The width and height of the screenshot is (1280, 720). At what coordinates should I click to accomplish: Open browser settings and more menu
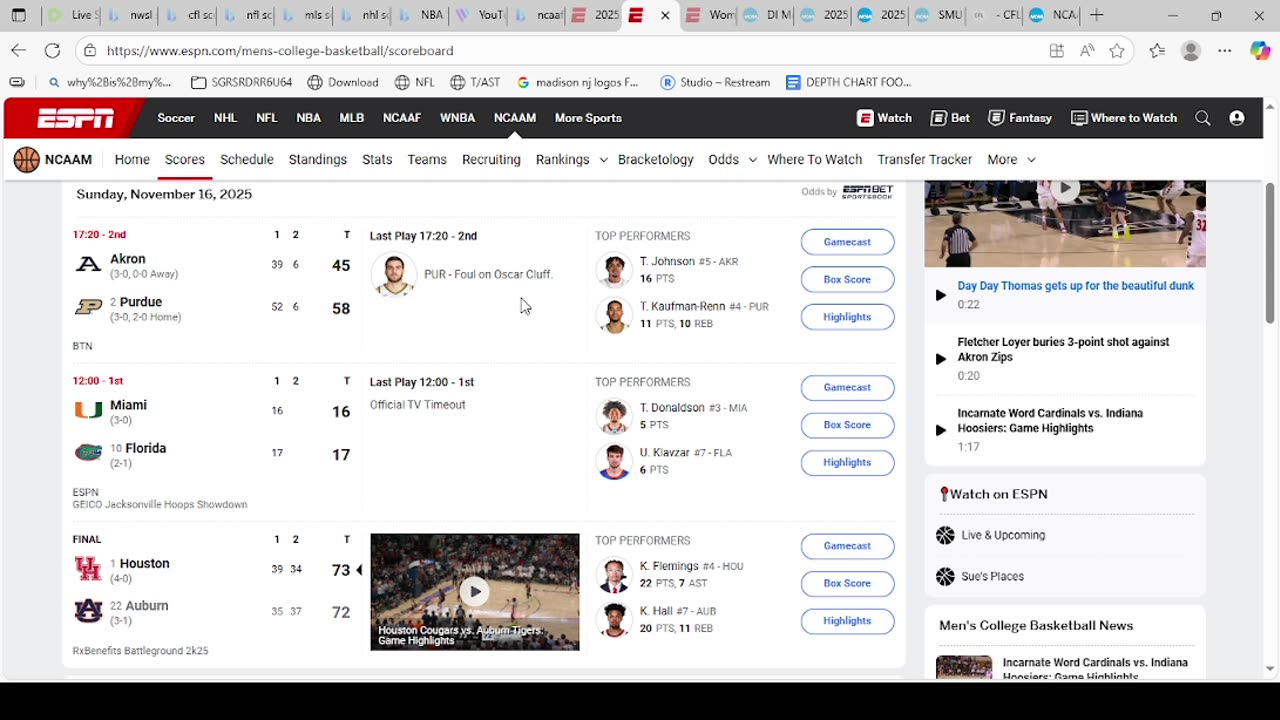tap(1224, 51)
